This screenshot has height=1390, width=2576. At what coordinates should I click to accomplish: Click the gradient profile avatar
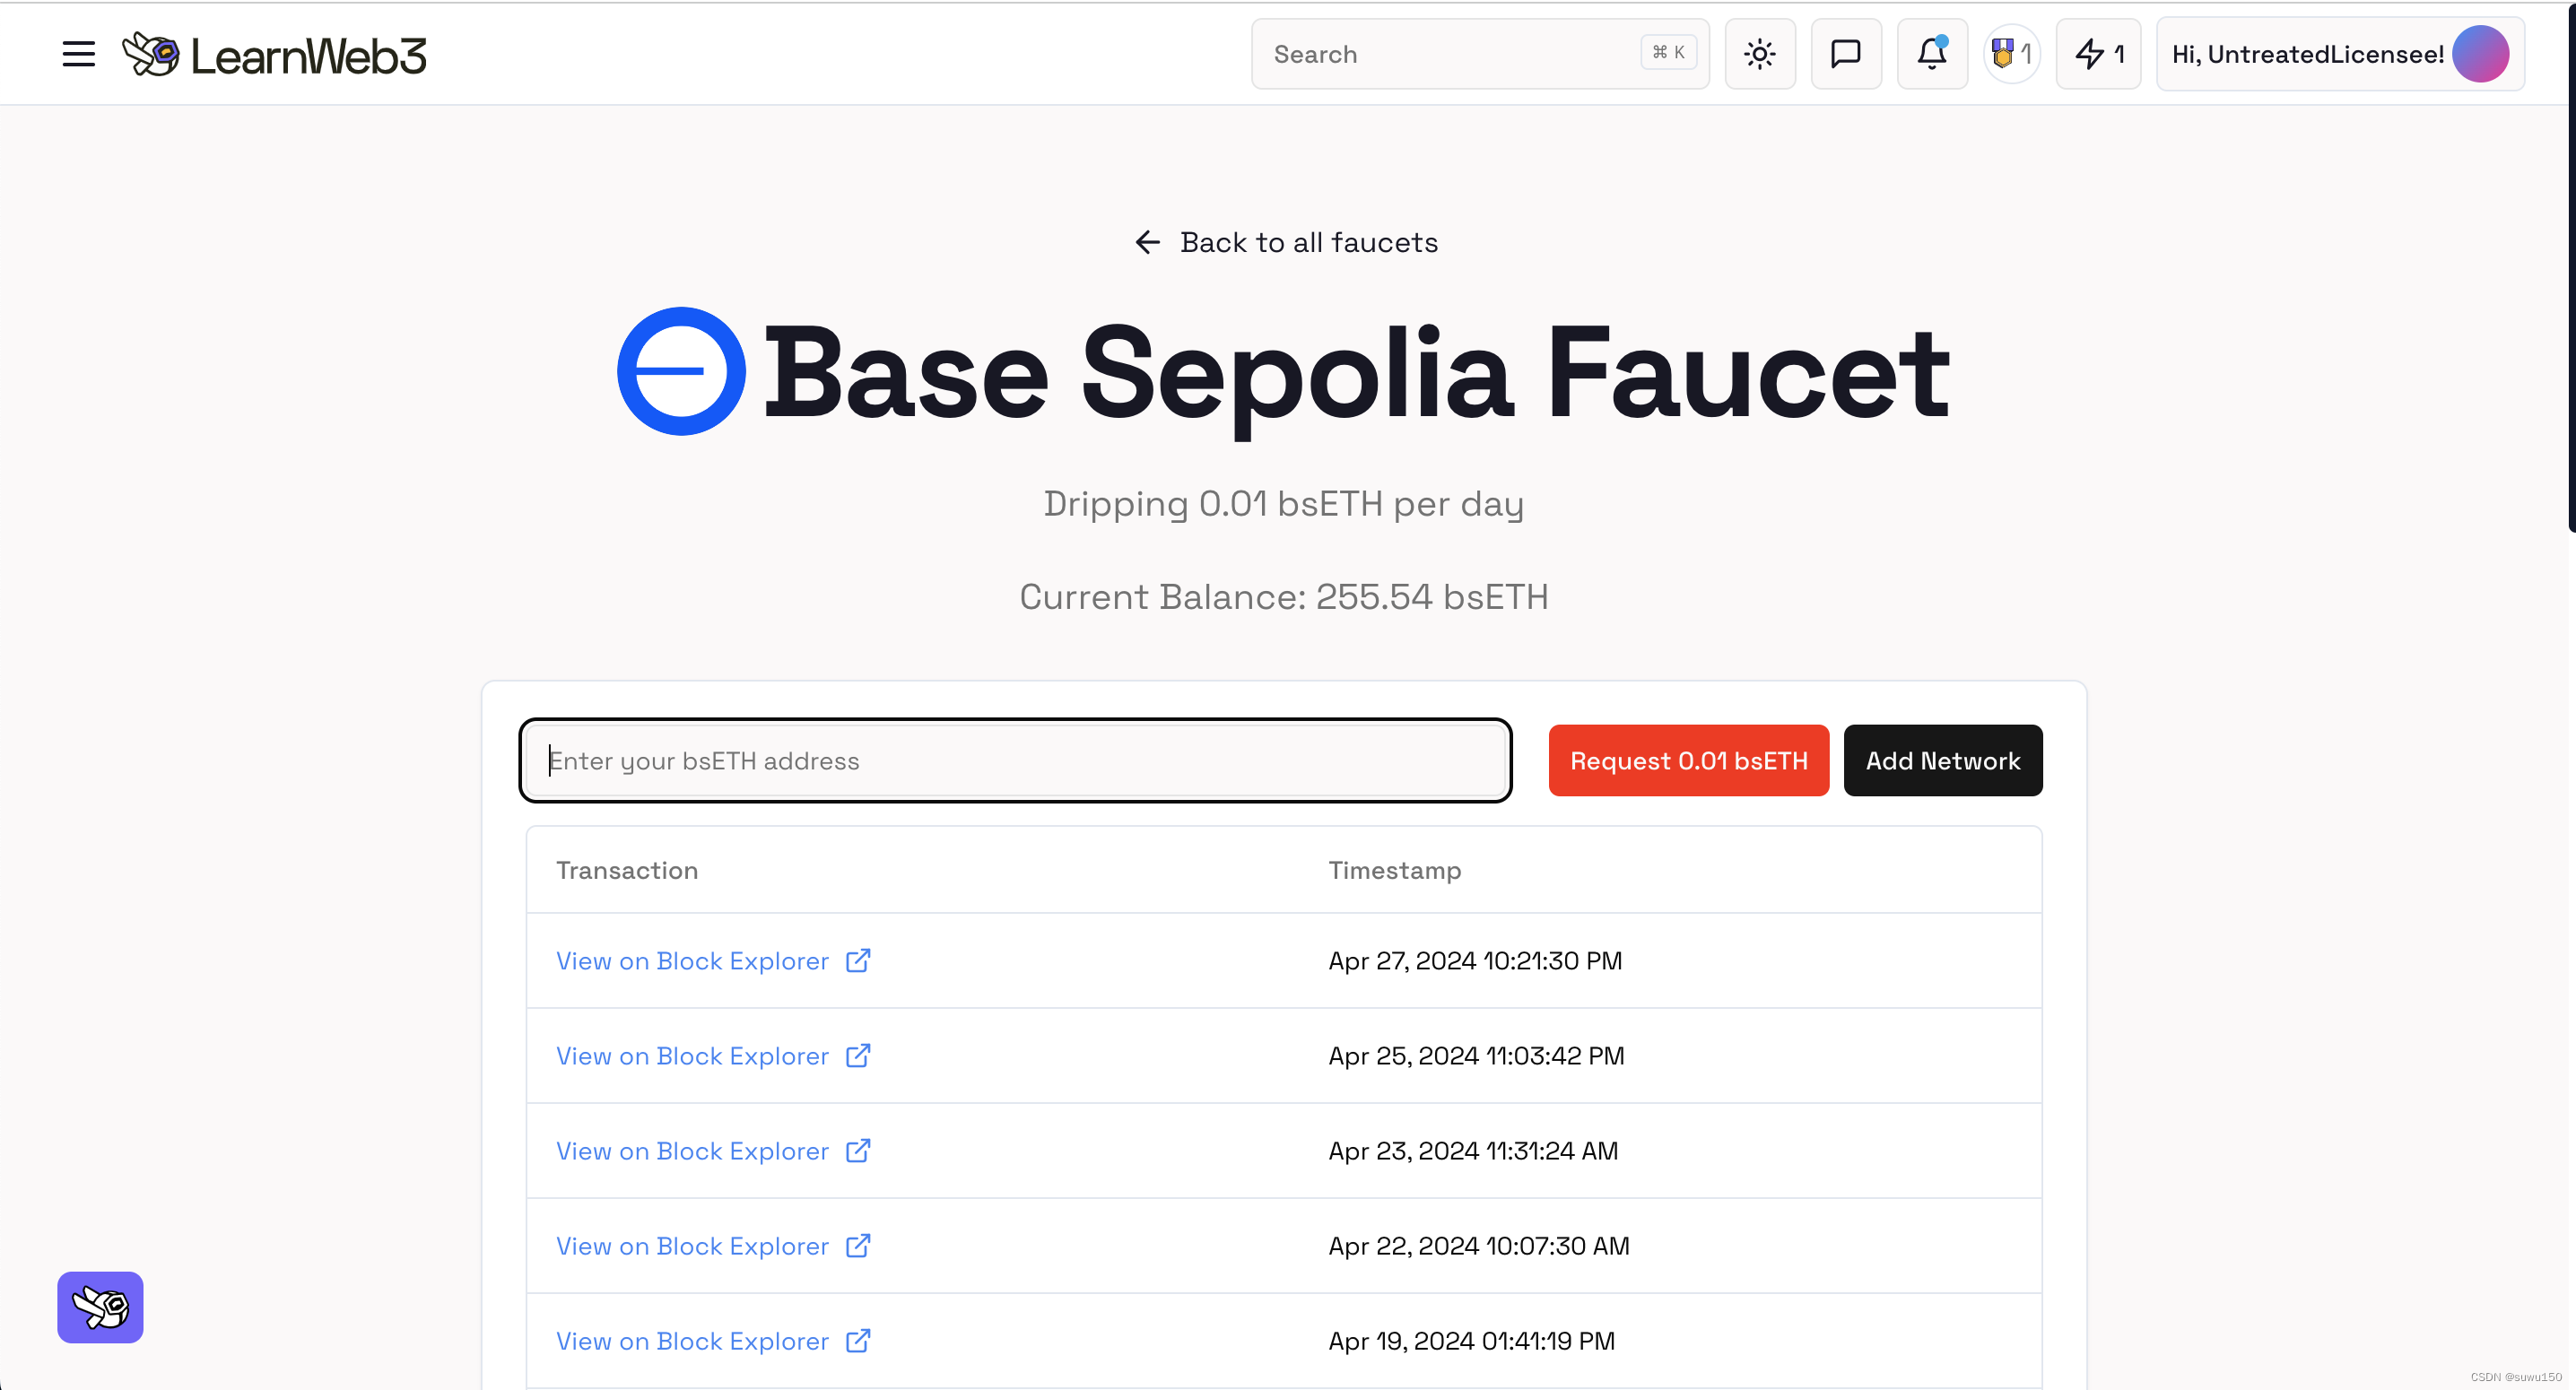click(x=2480, y=54)
